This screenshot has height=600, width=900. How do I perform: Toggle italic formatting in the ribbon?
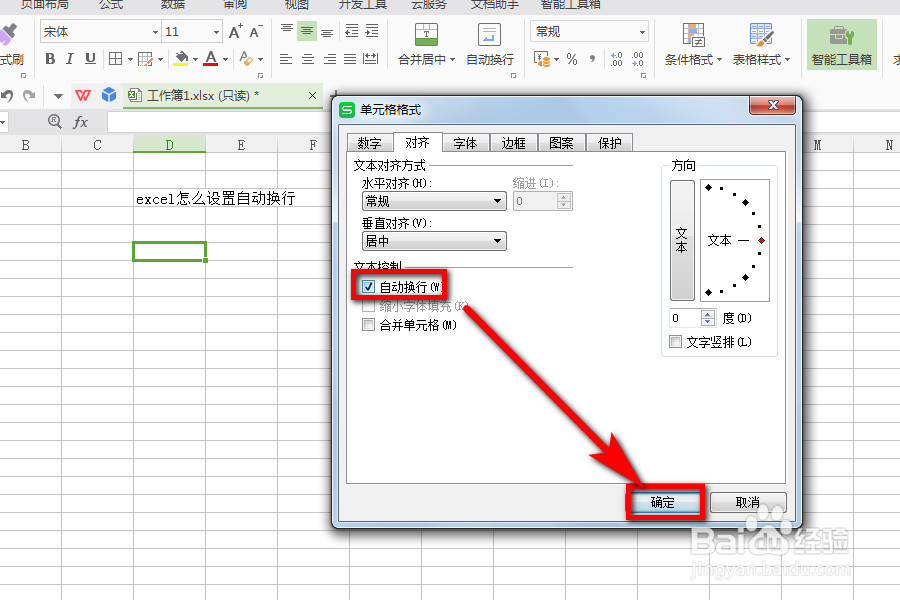[70, 59]
